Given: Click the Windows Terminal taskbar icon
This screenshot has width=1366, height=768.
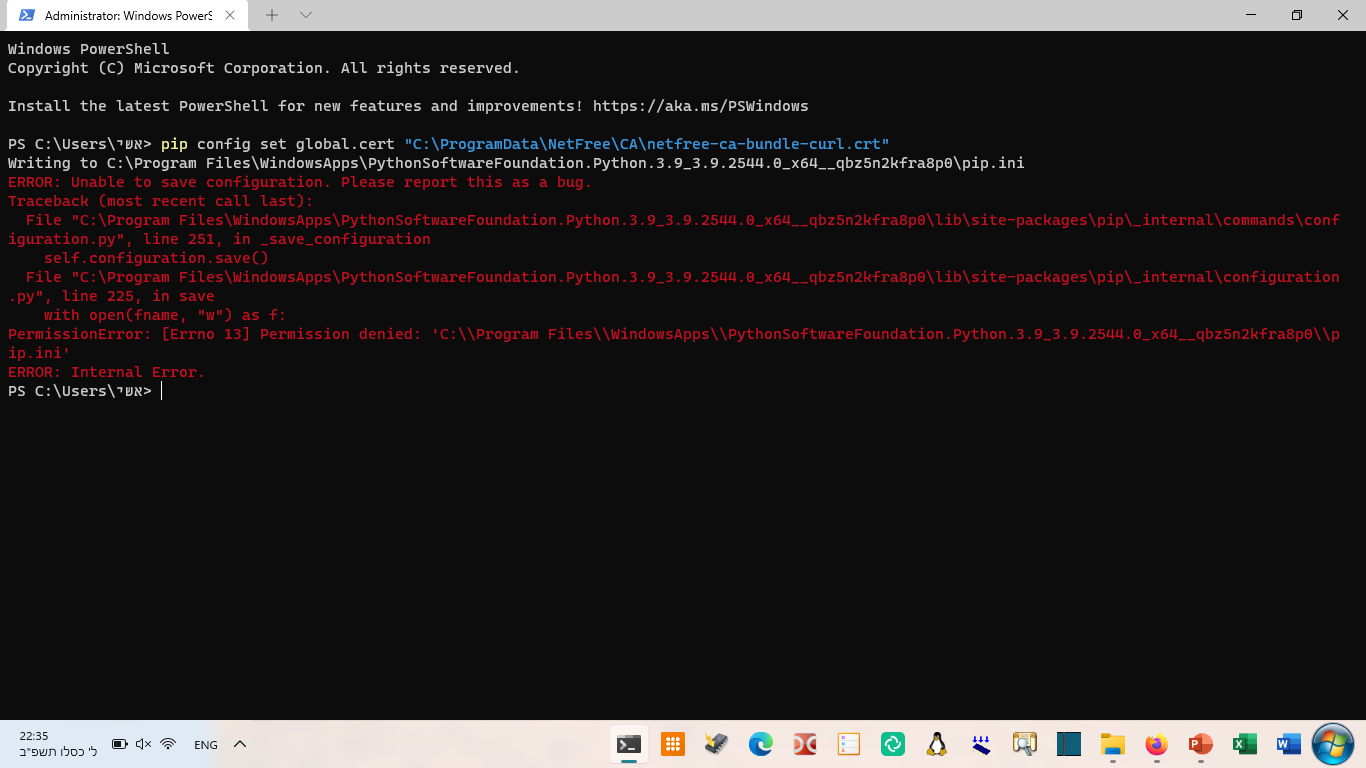Looking at the screenshot, I should pos(629,744).
